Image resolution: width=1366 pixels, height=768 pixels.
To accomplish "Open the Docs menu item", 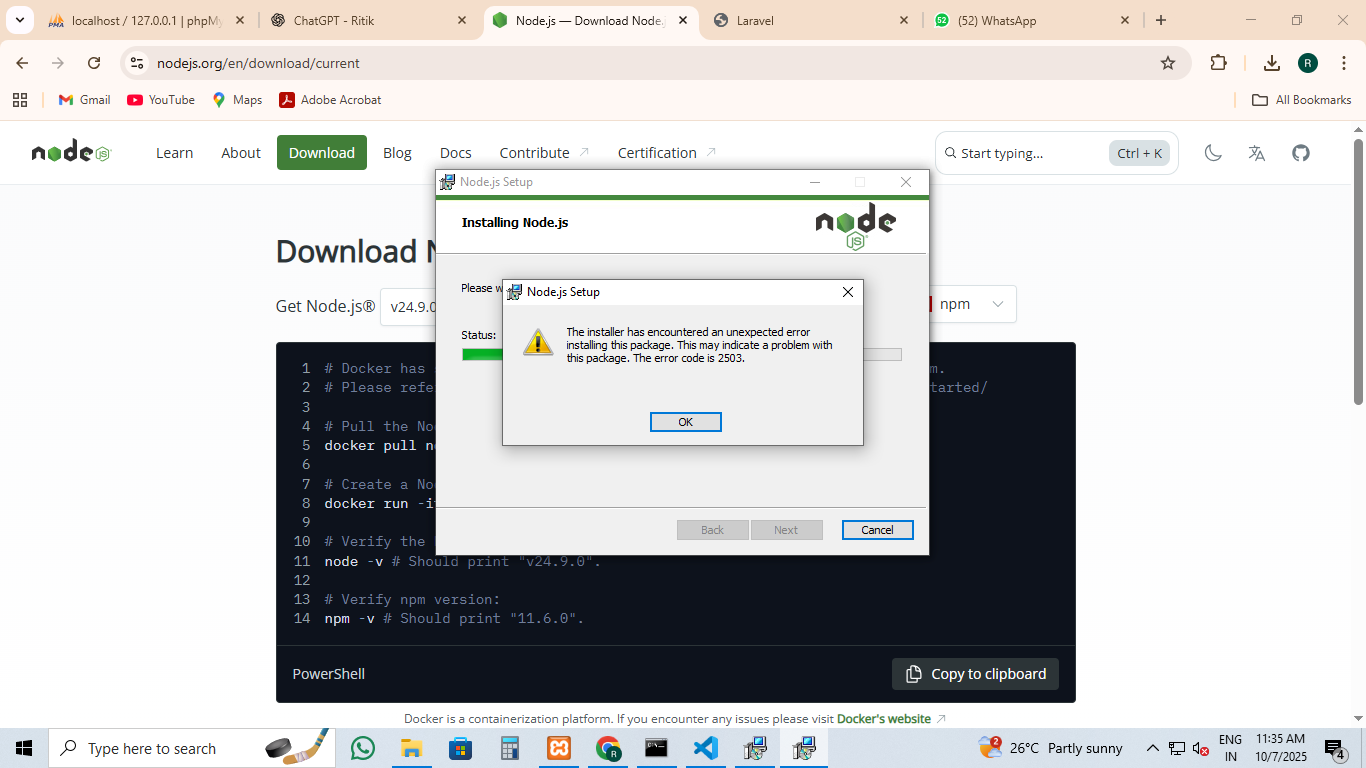I will click(x=455, y=153).
